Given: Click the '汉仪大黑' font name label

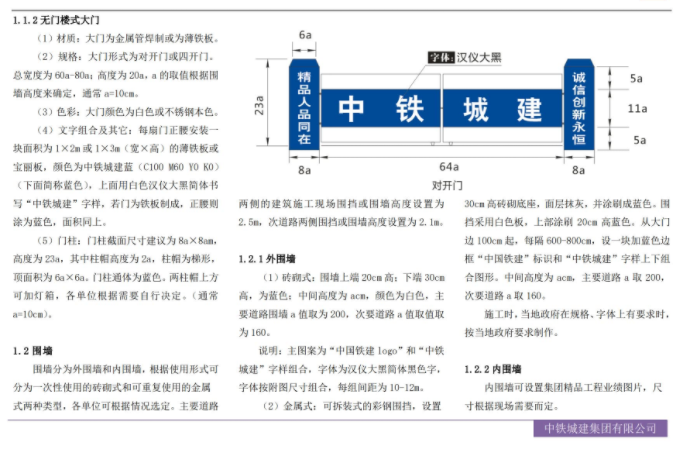Looking at the screenshot, I should [x=479, y=57].
